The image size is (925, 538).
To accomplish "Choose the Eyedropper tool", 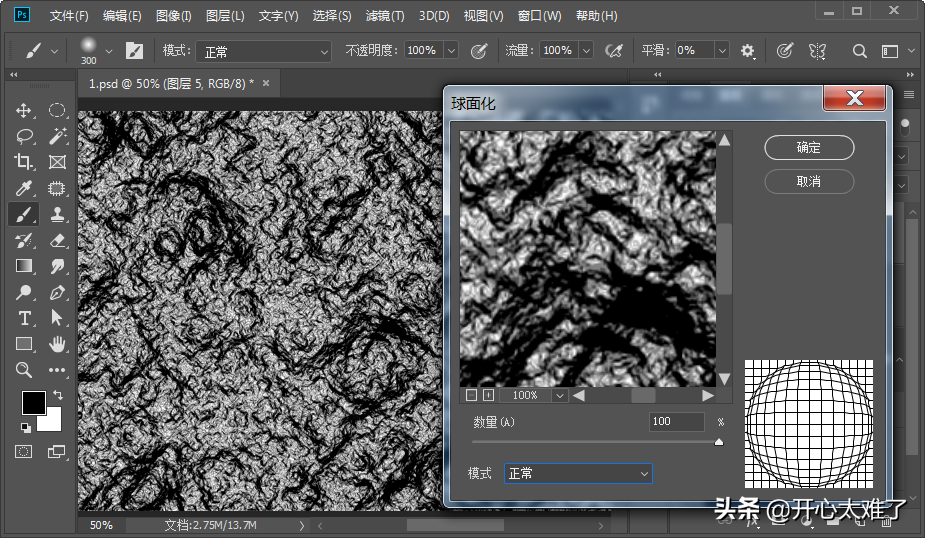I will point(24,188).
